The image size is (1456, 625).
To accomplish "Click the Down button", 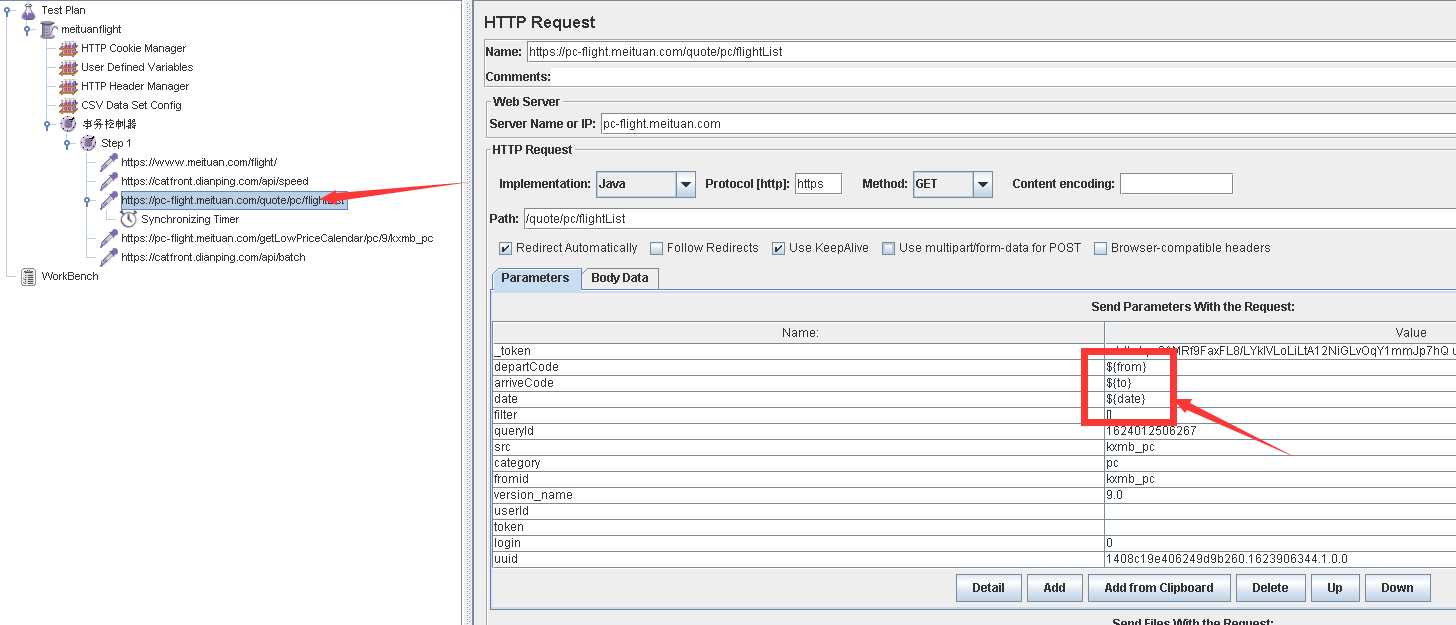I will (x=1396, y=588).
